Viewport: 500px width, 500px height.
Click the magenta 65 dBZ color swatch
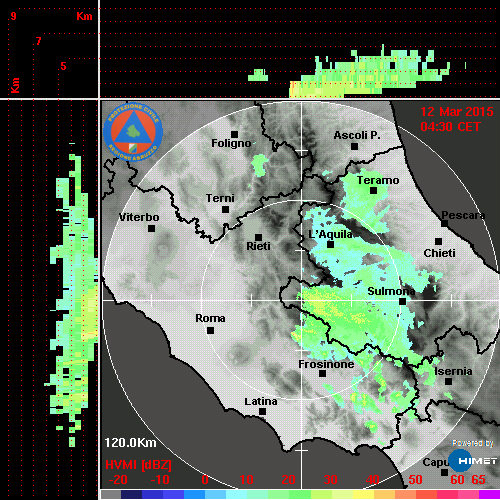click(x=489, y=494)
